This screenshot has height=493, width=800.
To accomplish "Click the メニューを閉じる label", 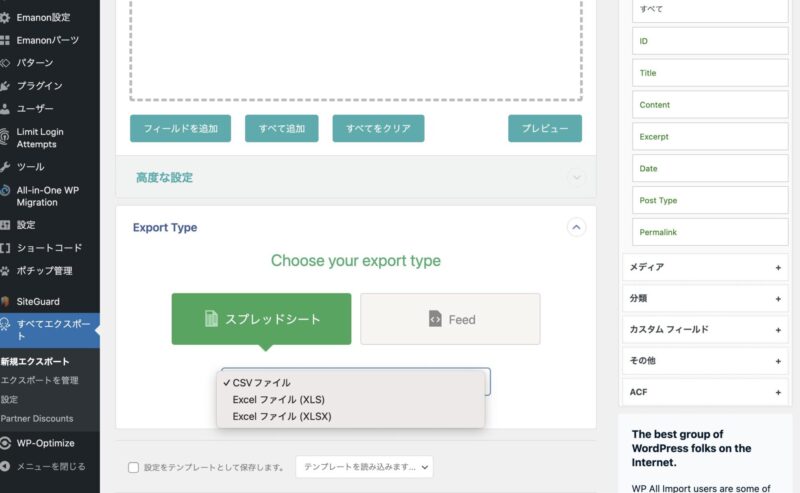I will point(51,466).
